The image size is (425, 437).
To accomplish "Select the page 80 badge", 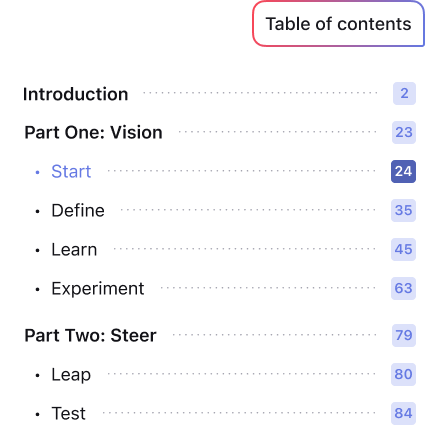I will point(403,374).
